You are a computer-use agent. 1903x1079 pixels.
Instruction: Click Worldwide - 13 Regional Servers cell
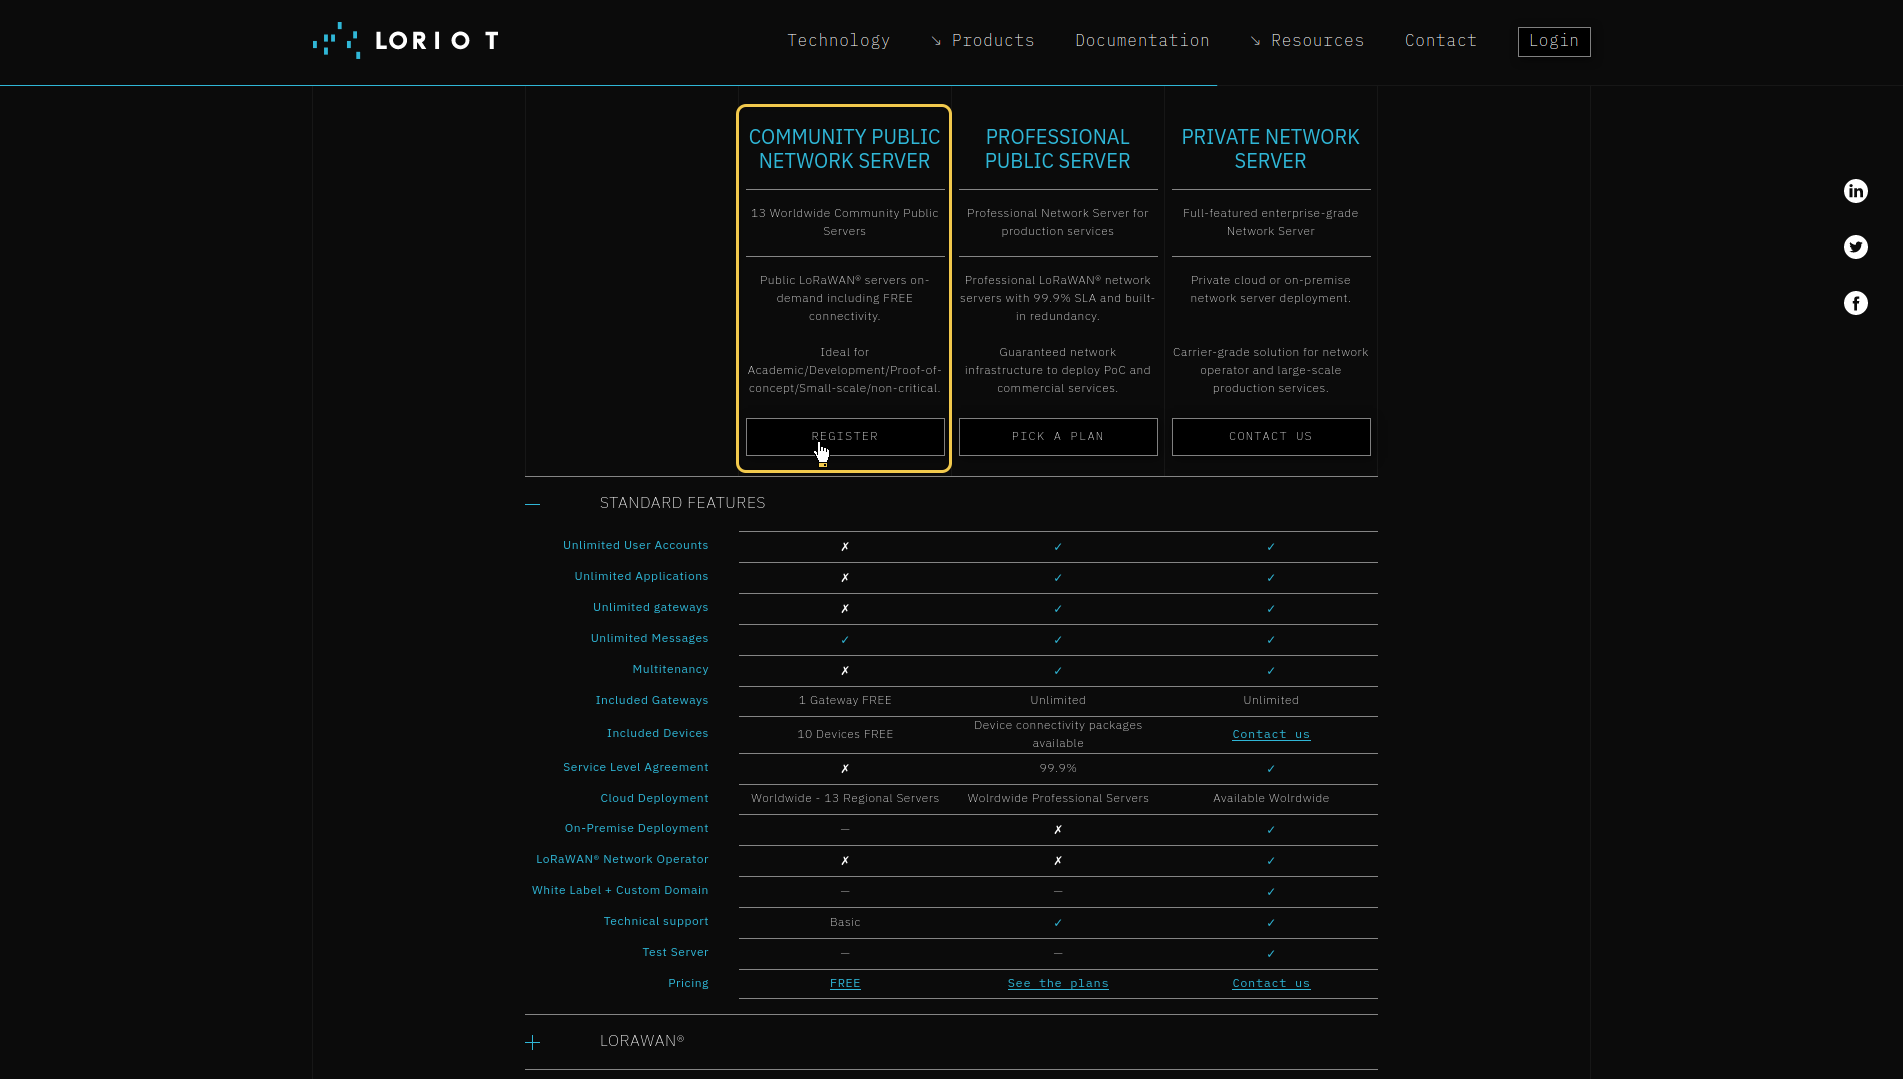point(845,799)
